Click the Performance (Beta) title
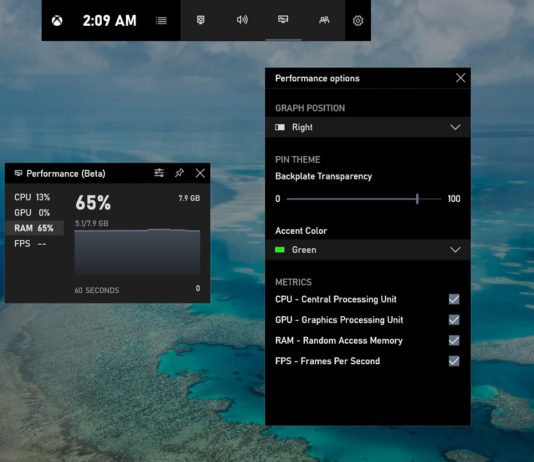 [66, 174]
